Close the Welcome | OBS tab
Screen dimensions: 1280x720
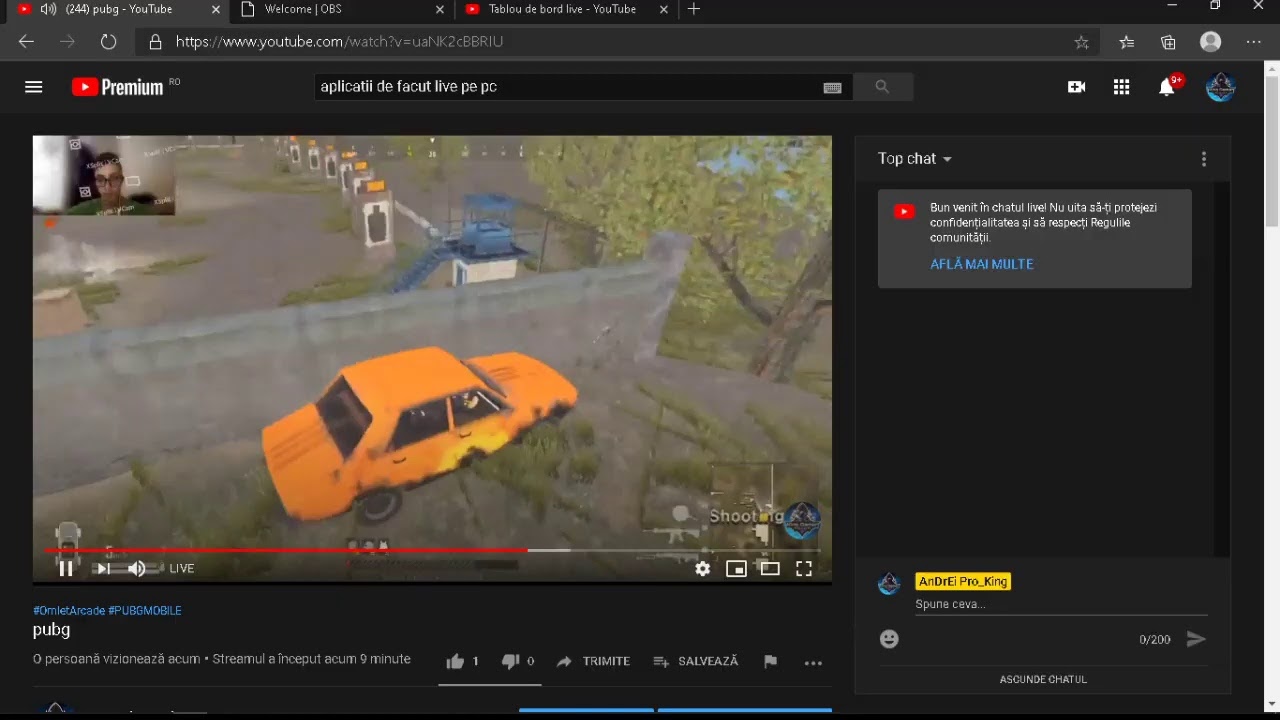pos(440,9)
